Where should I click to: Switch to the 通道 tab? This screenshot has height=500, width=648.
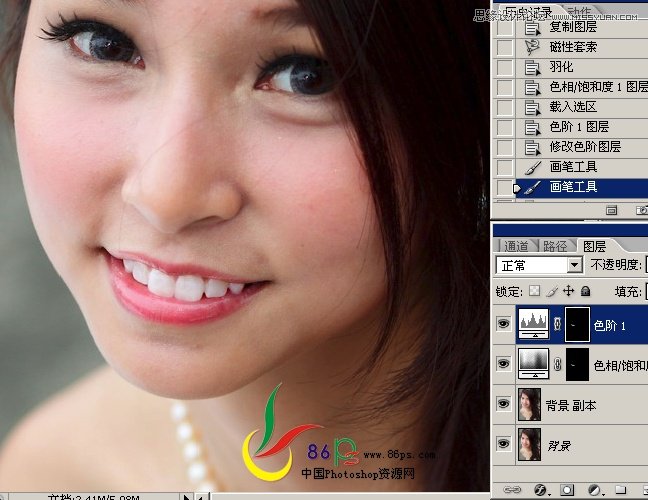[516, 246]
